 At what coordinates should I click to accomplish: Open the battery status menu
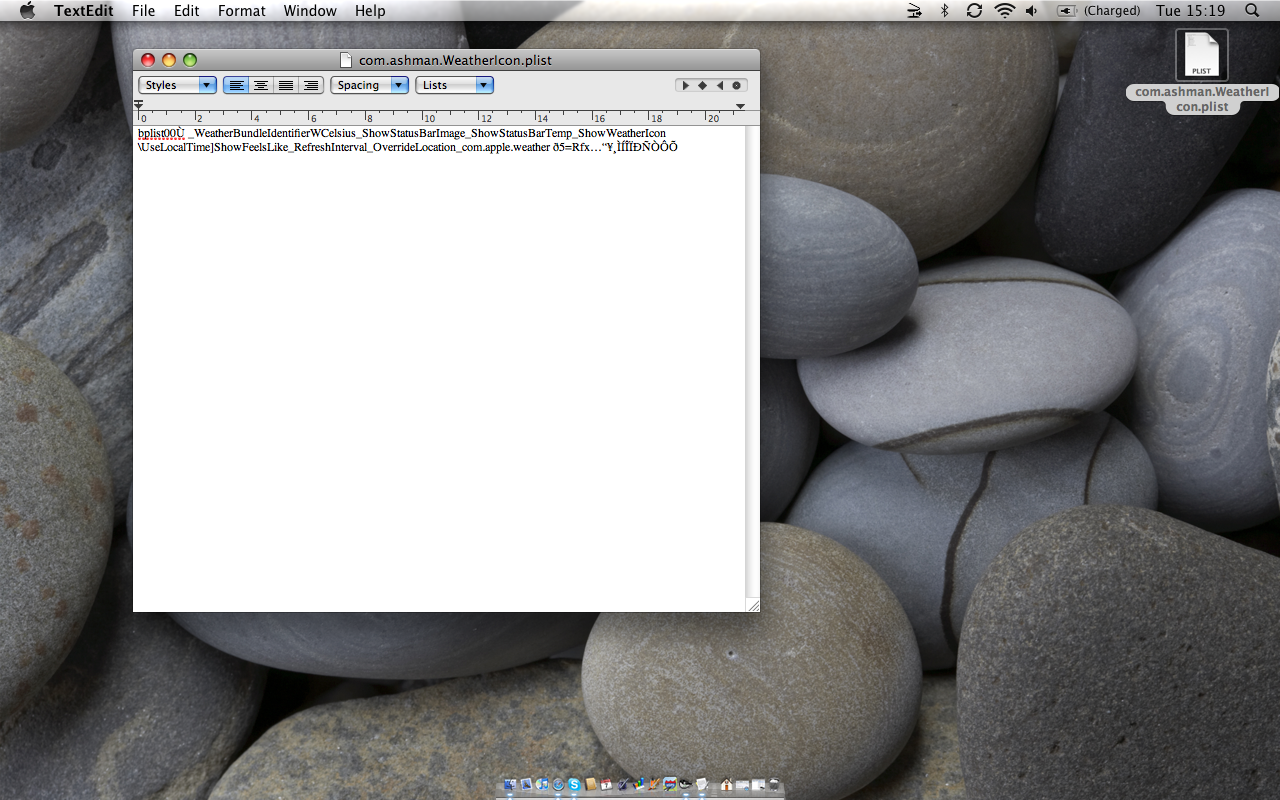[1099, 11]
